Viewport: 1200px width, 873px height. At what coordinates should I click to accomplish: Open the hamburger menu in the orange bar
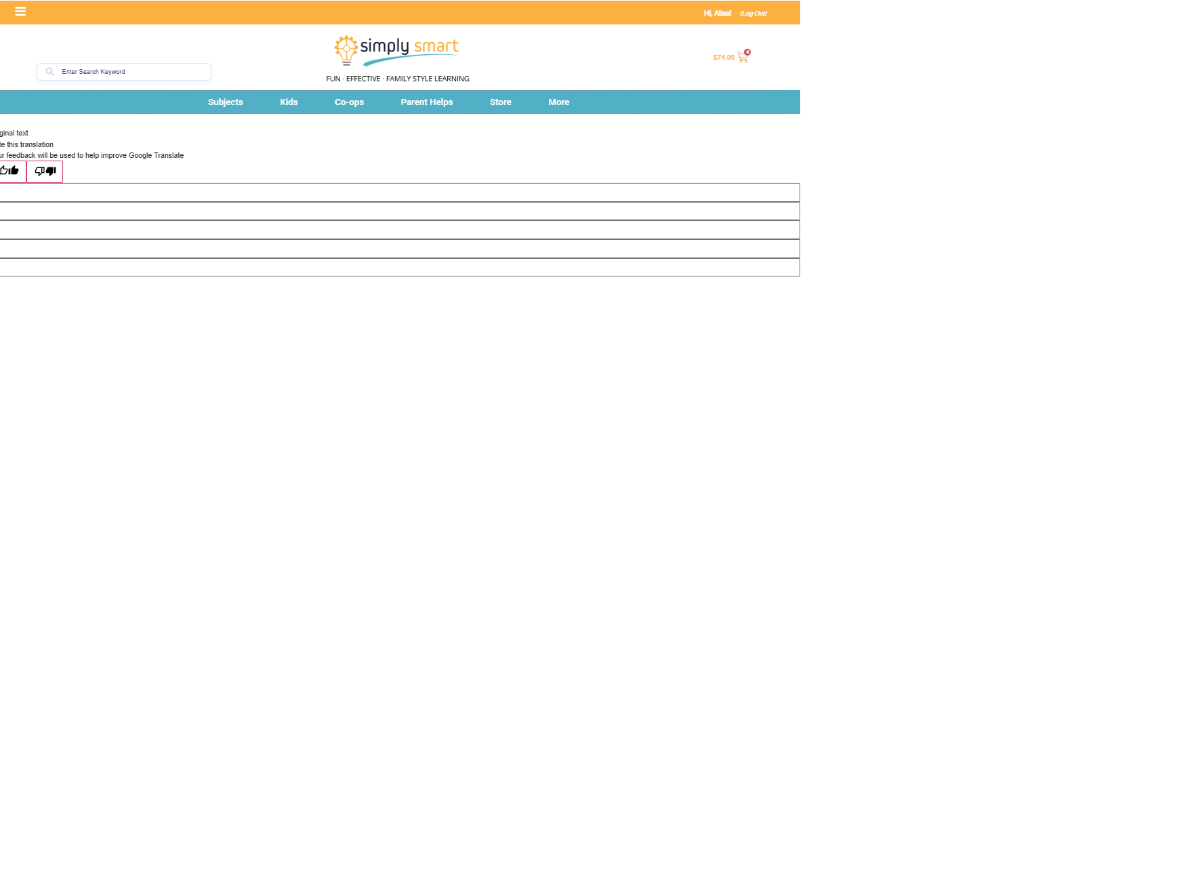click(x=20, y=12)
